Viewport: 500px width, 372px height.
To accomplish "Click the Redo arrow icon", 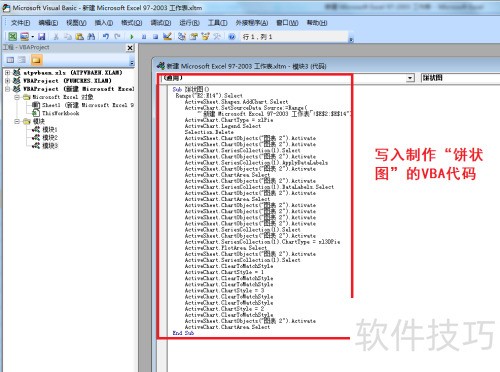I will [117, 36].
